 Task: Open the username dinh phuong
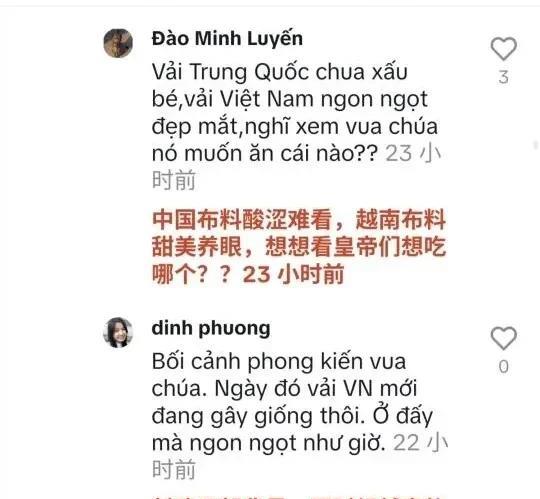coord(211,328)
